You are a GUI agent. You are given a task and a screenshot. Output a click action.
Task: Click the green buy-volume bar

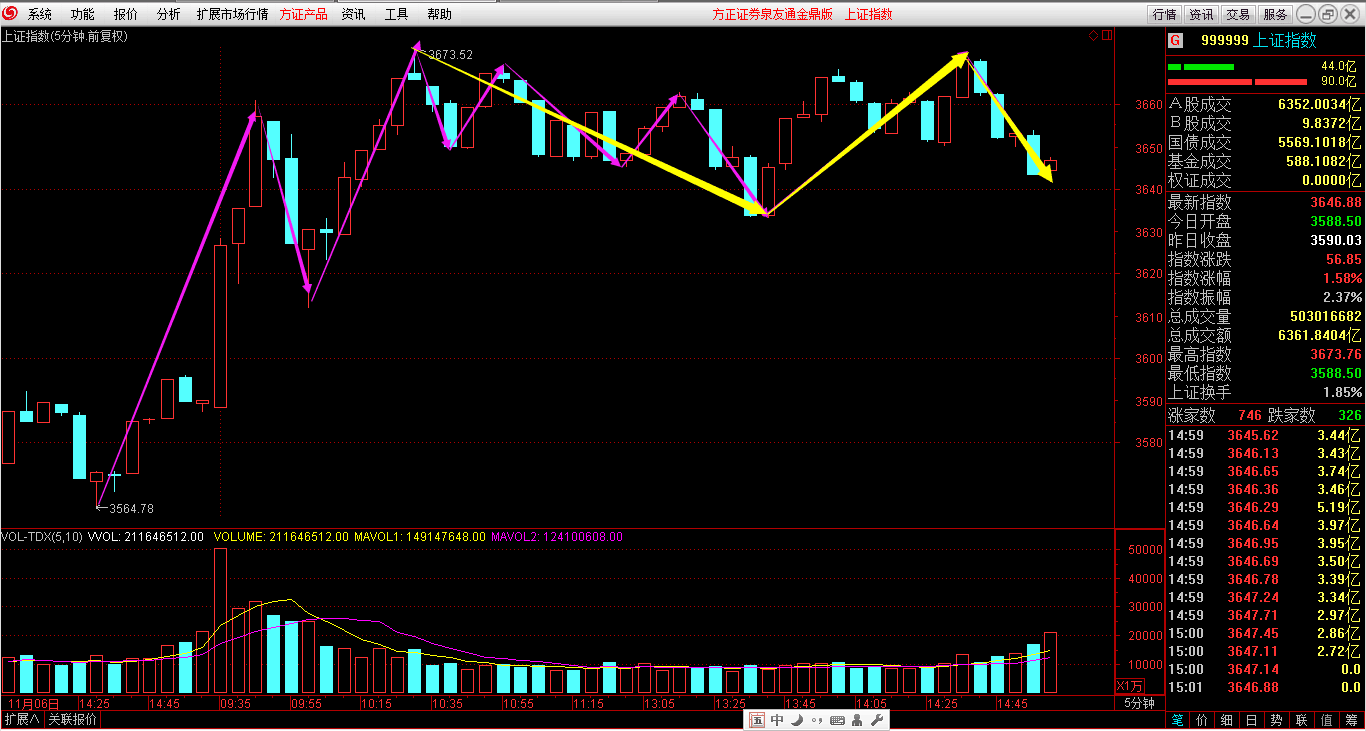click(x=1200, y=66)
